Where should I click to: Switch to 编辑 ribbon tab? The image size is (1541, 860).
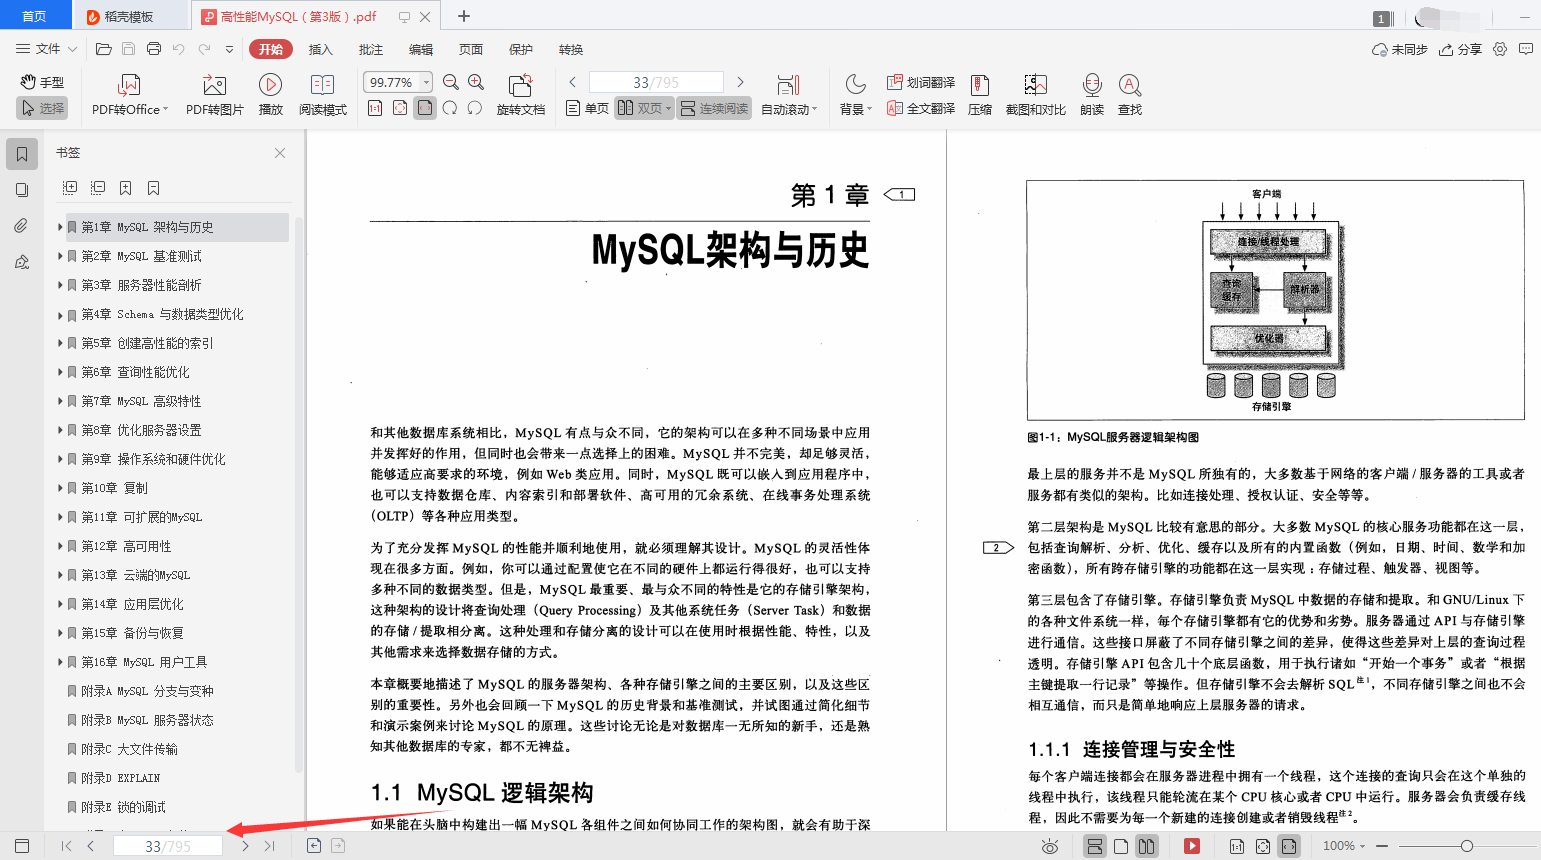pyautogui.click(x=421, y=49)
